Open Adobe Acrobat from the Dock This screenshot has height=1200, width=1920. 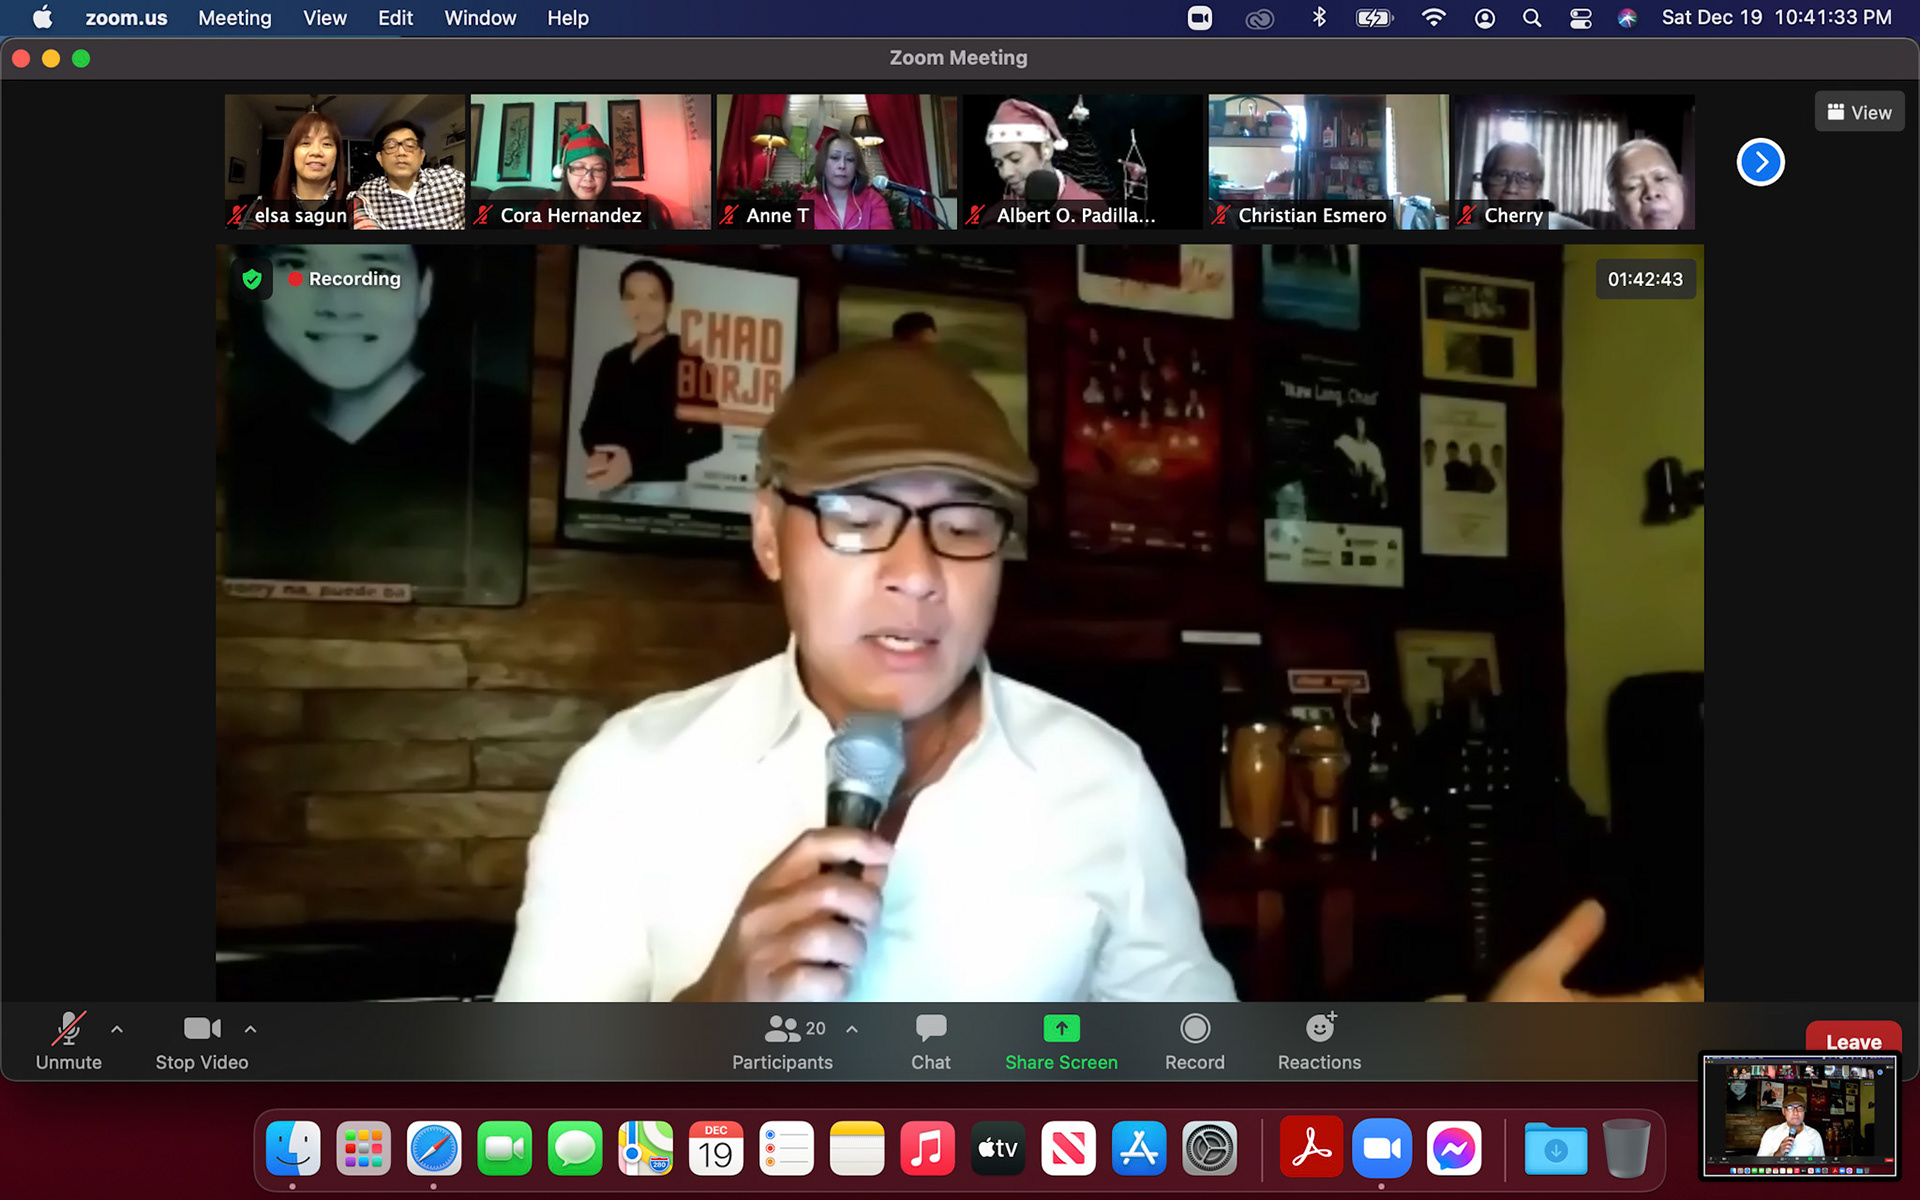1310,1149
